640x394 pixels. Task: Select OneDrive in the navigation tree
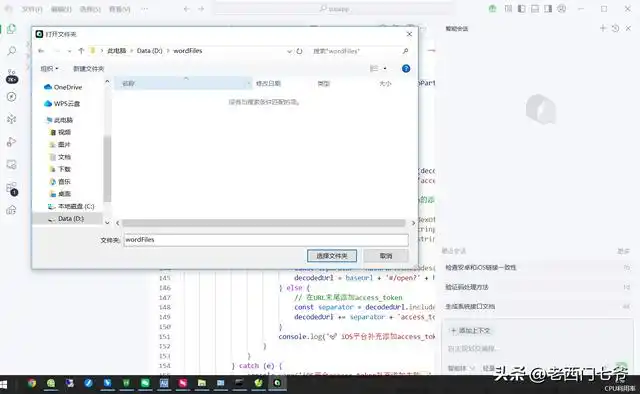[x=63, y=87]
